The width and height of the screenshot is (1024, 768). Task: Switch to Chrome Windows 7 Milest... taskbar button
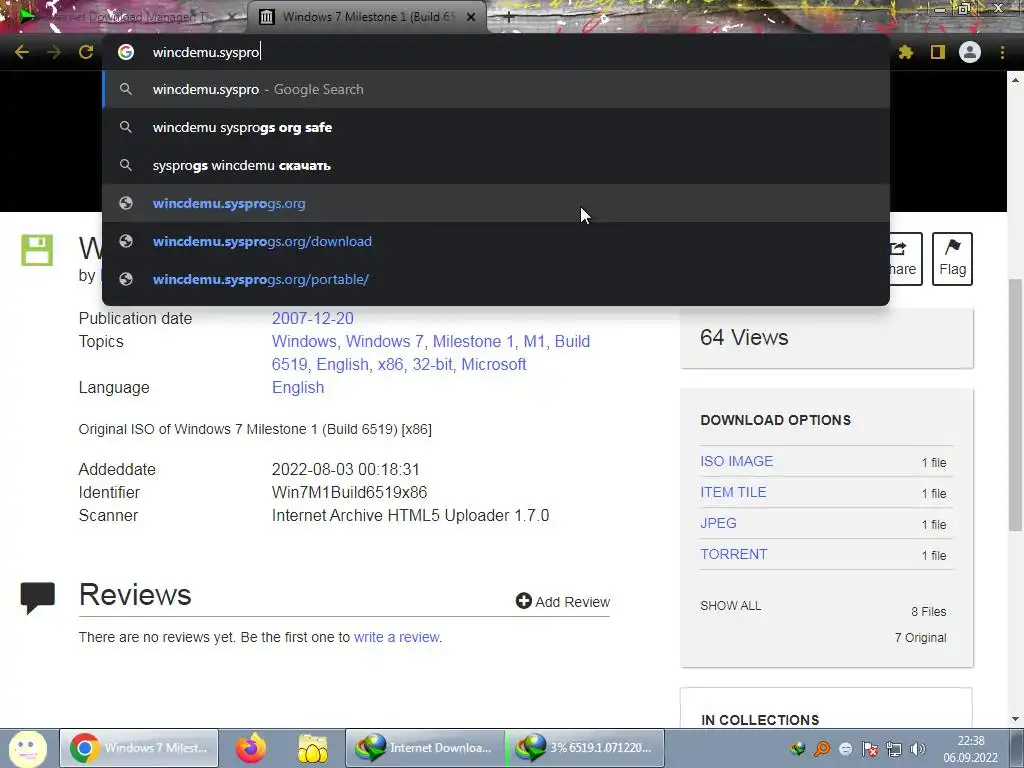(139, 748)
